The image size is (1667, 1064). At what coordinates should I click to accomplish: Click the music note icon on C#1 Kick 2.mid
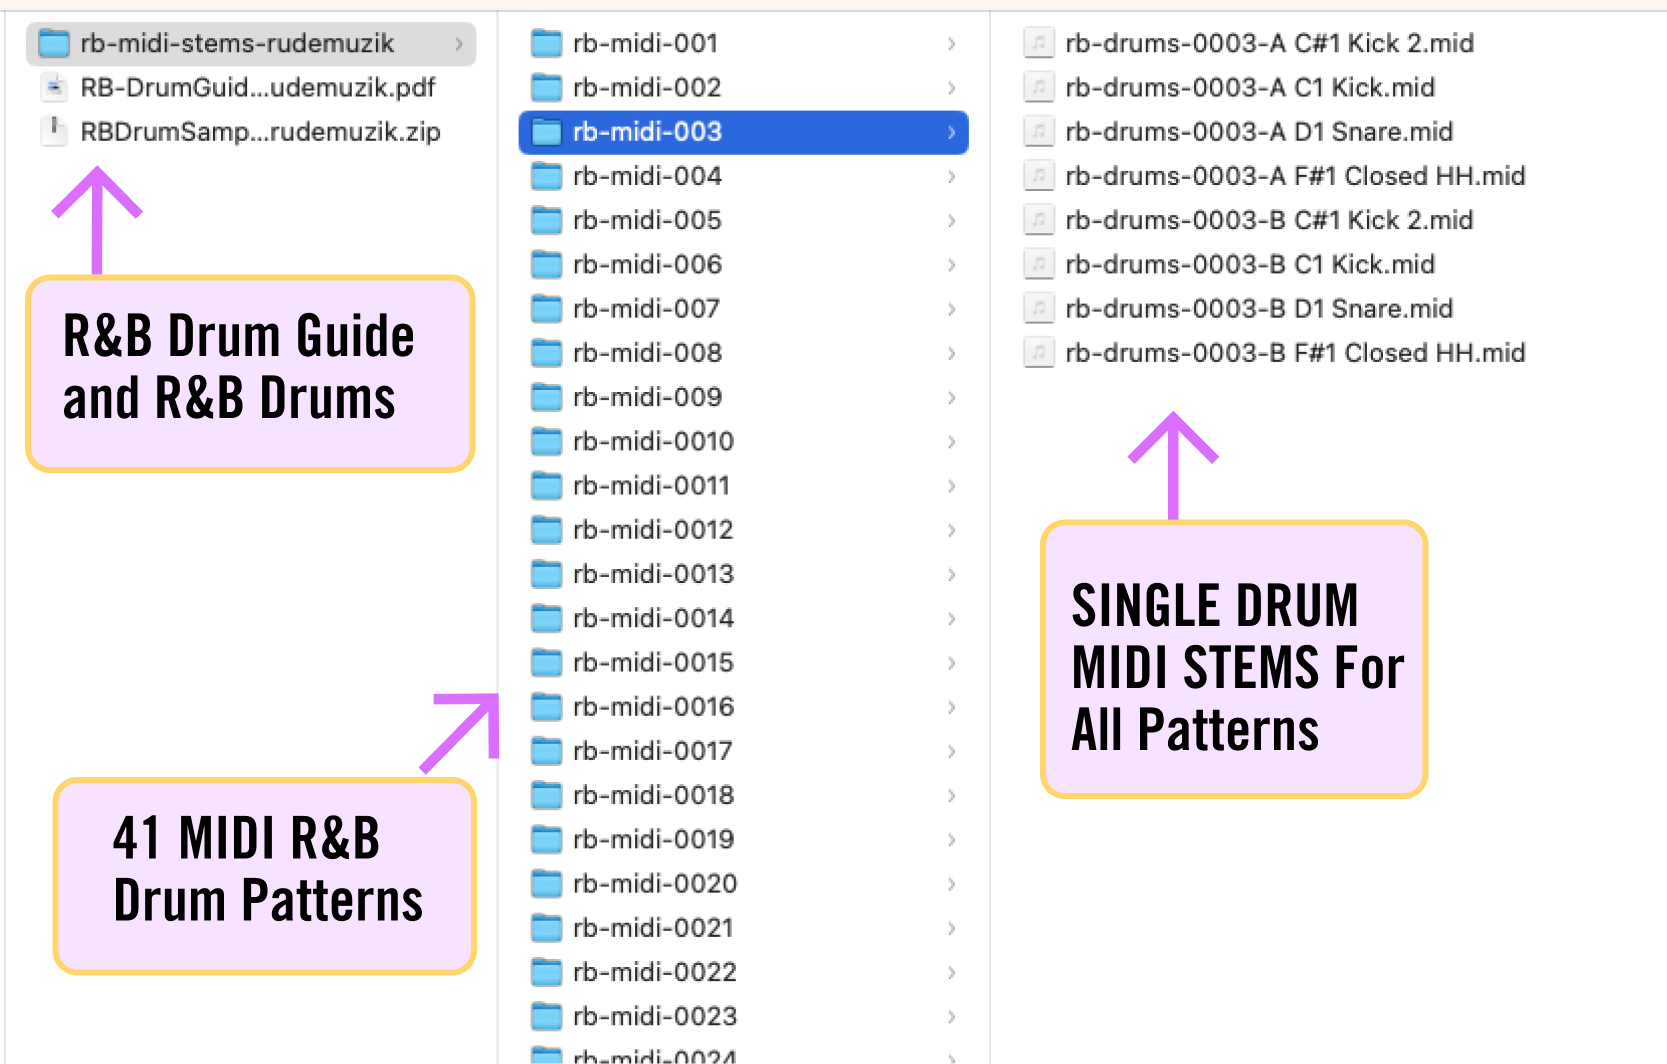pos(1038,43)
